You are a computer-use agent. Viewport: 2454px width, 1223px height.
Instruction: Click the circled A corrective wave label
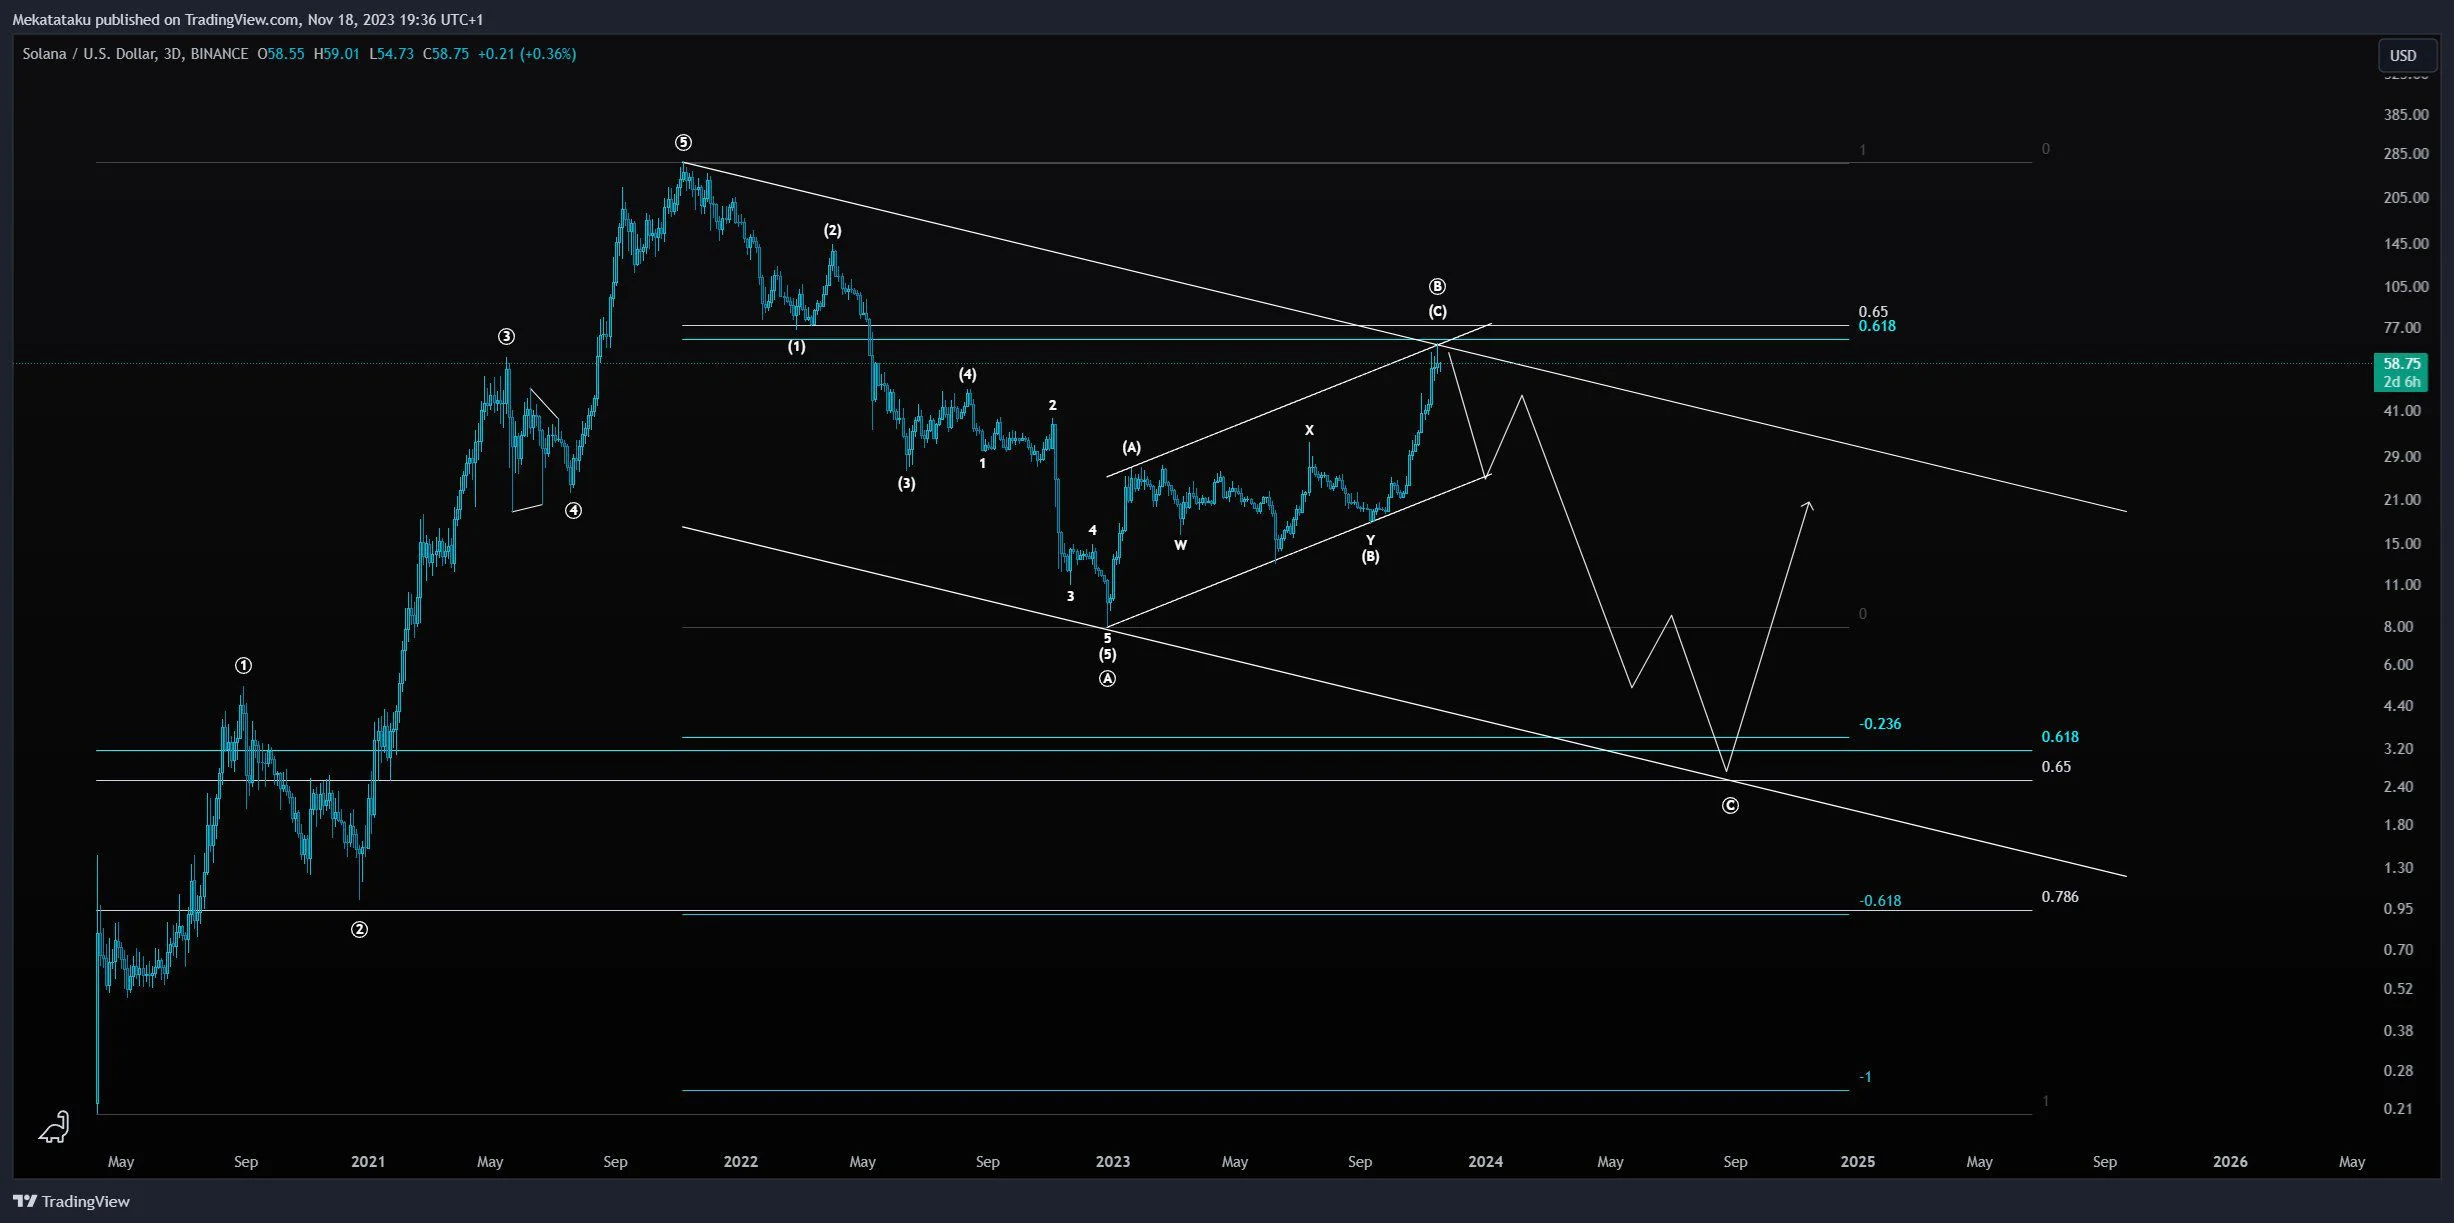click(1107, 679)
